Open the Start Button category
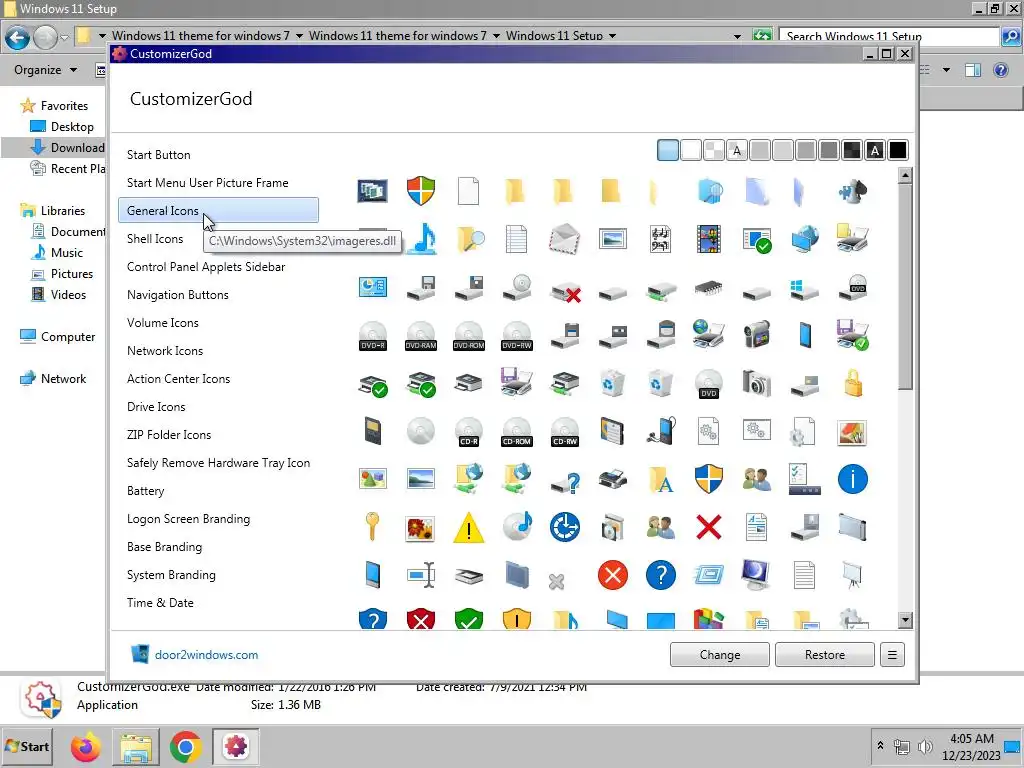This screenshot has height=768, width=1024. point(159,155)
